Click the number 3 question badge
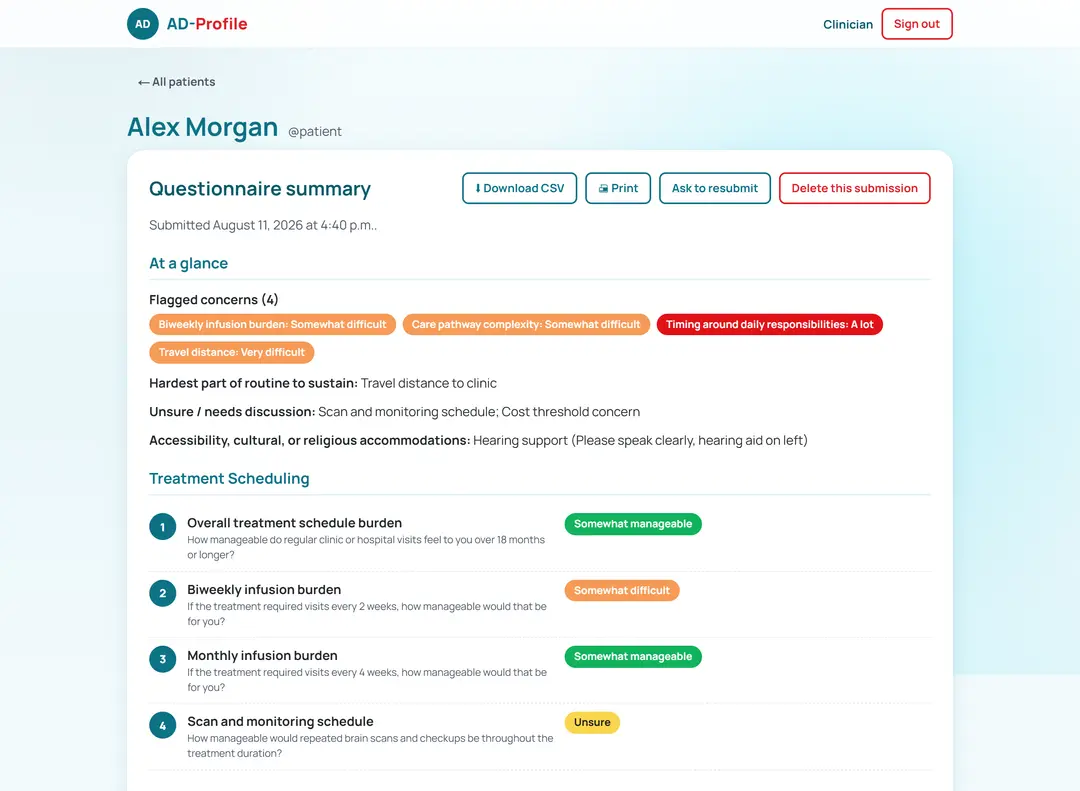1080x791 pixels. point(163,659)
